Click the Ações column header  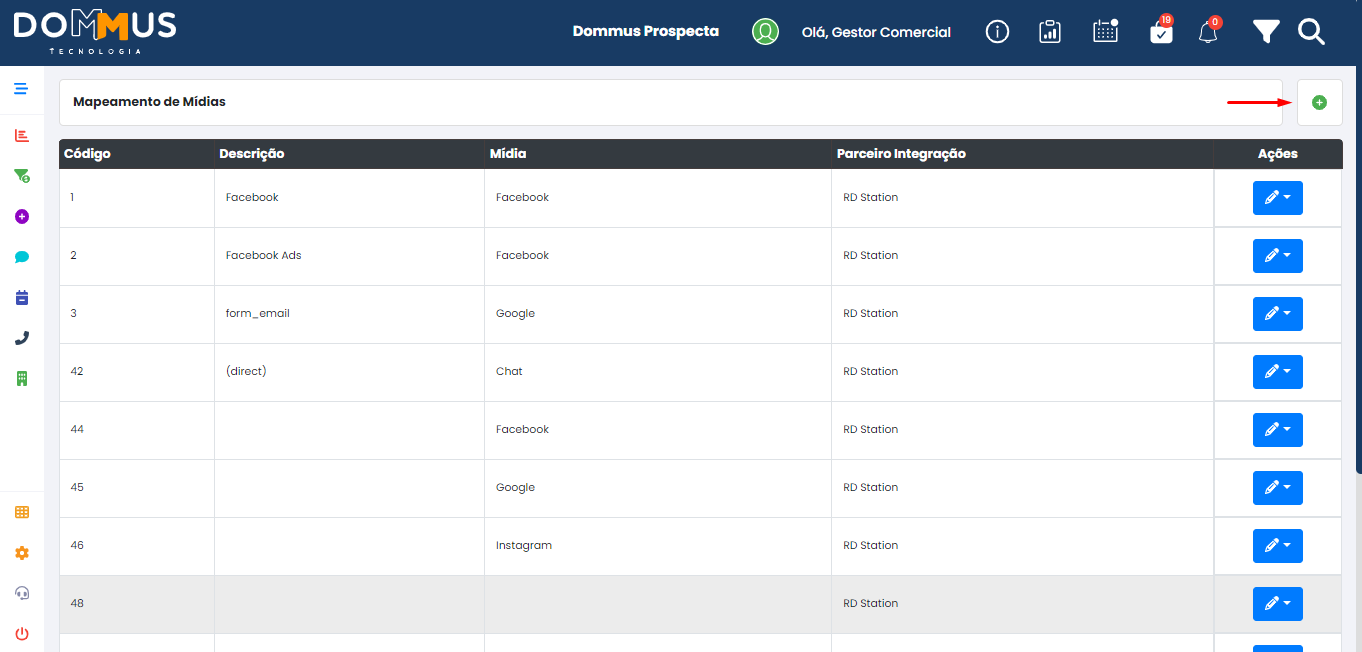tap(1278, 154)
